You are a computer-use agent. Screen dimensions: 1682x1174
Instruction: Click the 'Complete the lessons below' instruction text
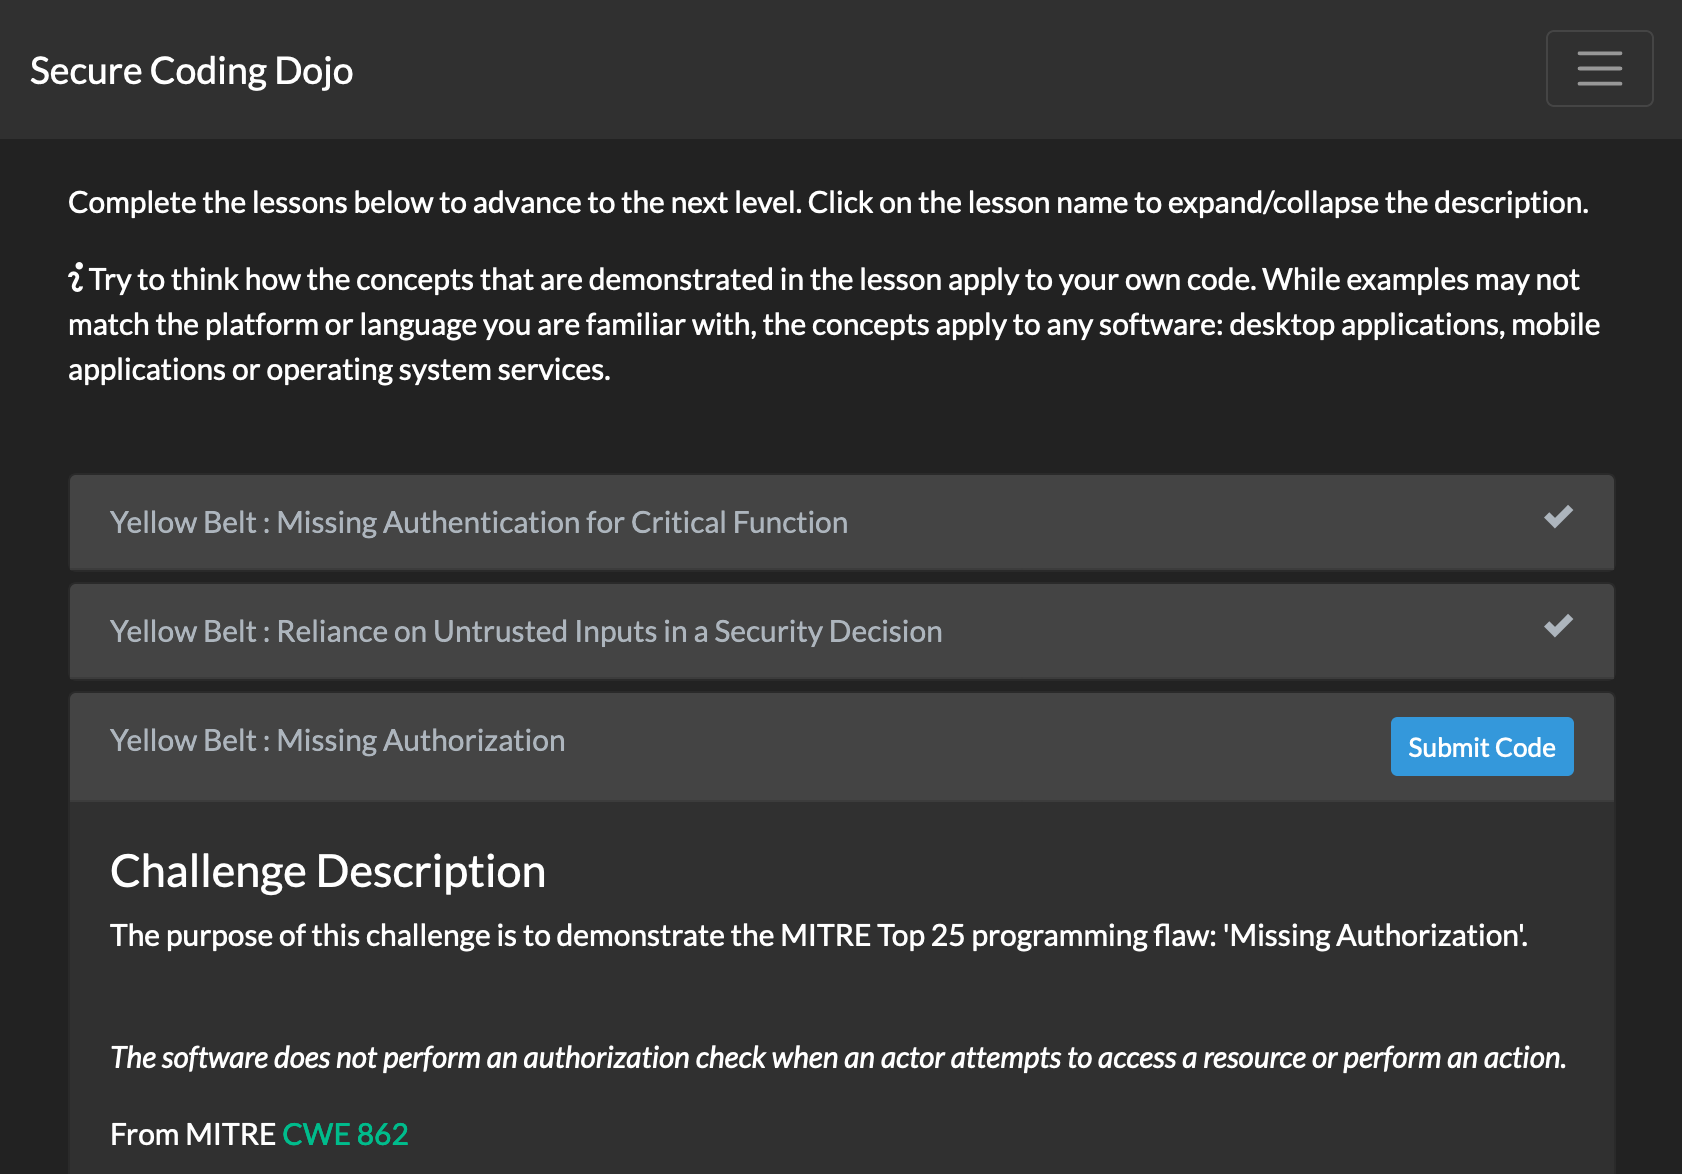coord(828,202)
